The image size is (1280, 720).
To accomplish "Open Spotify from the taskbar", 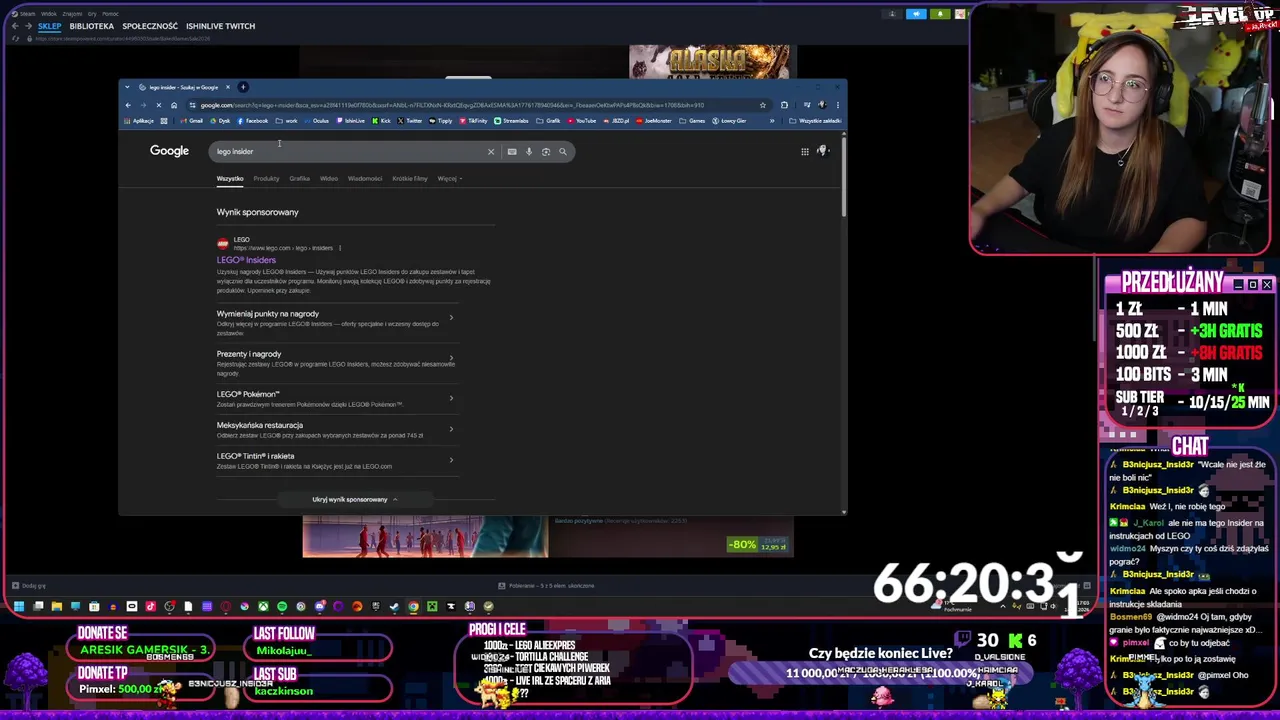I will click(282, 606).
